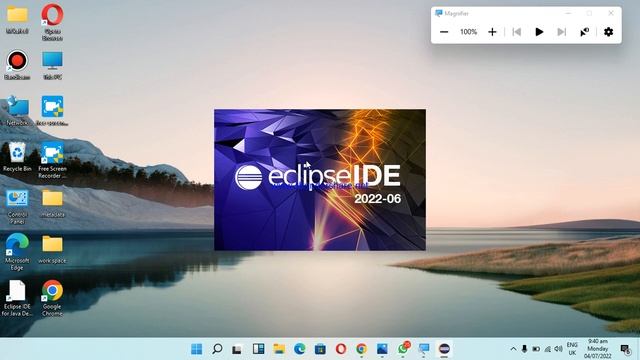This screenshot has height=360, width=640.
Task: Click the network tray icon
Action: tap(547, 349)
